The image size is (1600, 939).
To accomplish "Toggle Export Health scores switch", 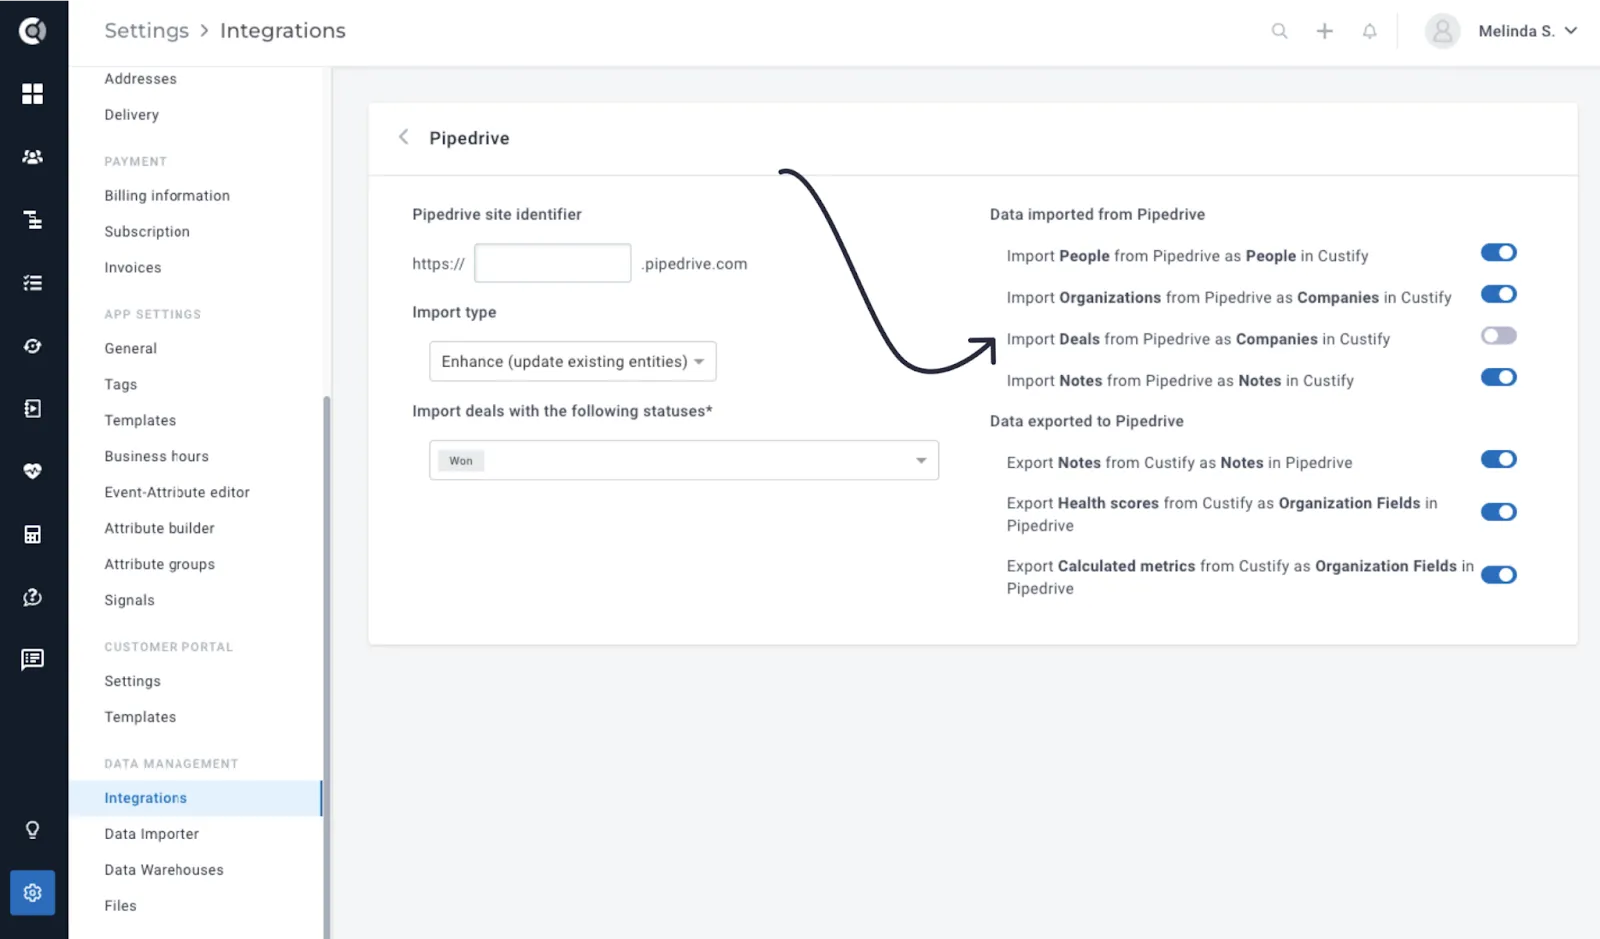I will [1499, 512].
